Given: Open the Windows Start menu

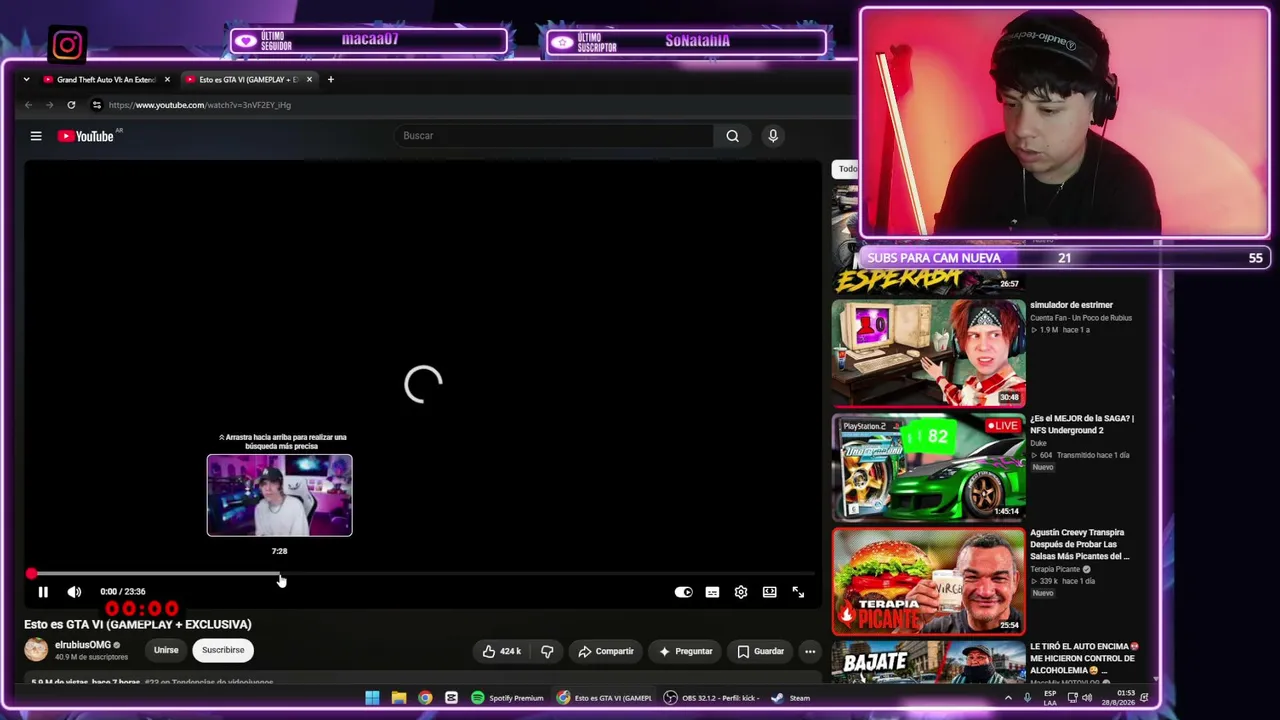Looking at the screenshot, I should [372, 698].
